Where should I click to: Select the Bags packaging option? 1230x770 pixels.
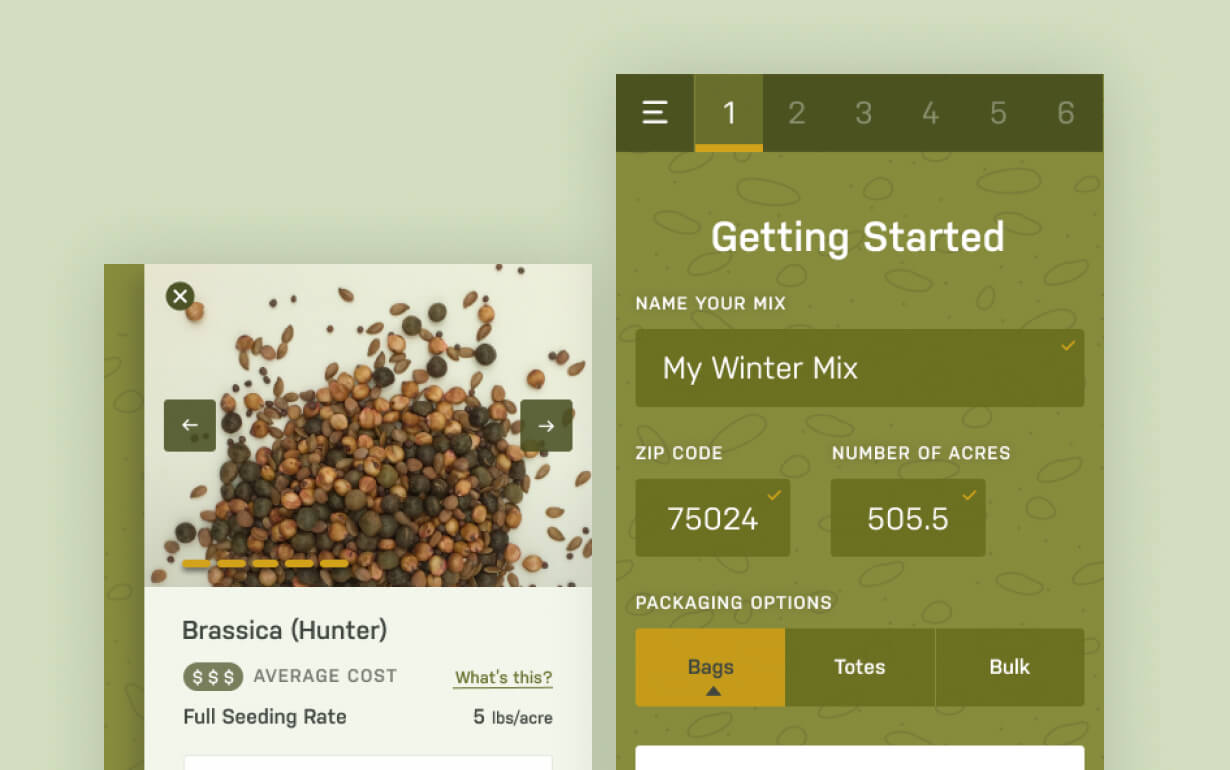(710, 667)
